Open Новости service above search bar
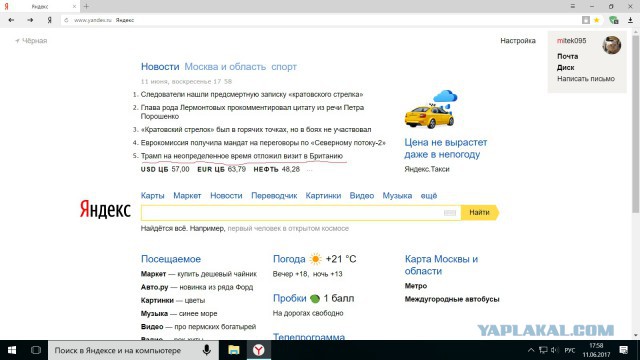The width and height of the screenshot is (640, 360). click(226, 196)
